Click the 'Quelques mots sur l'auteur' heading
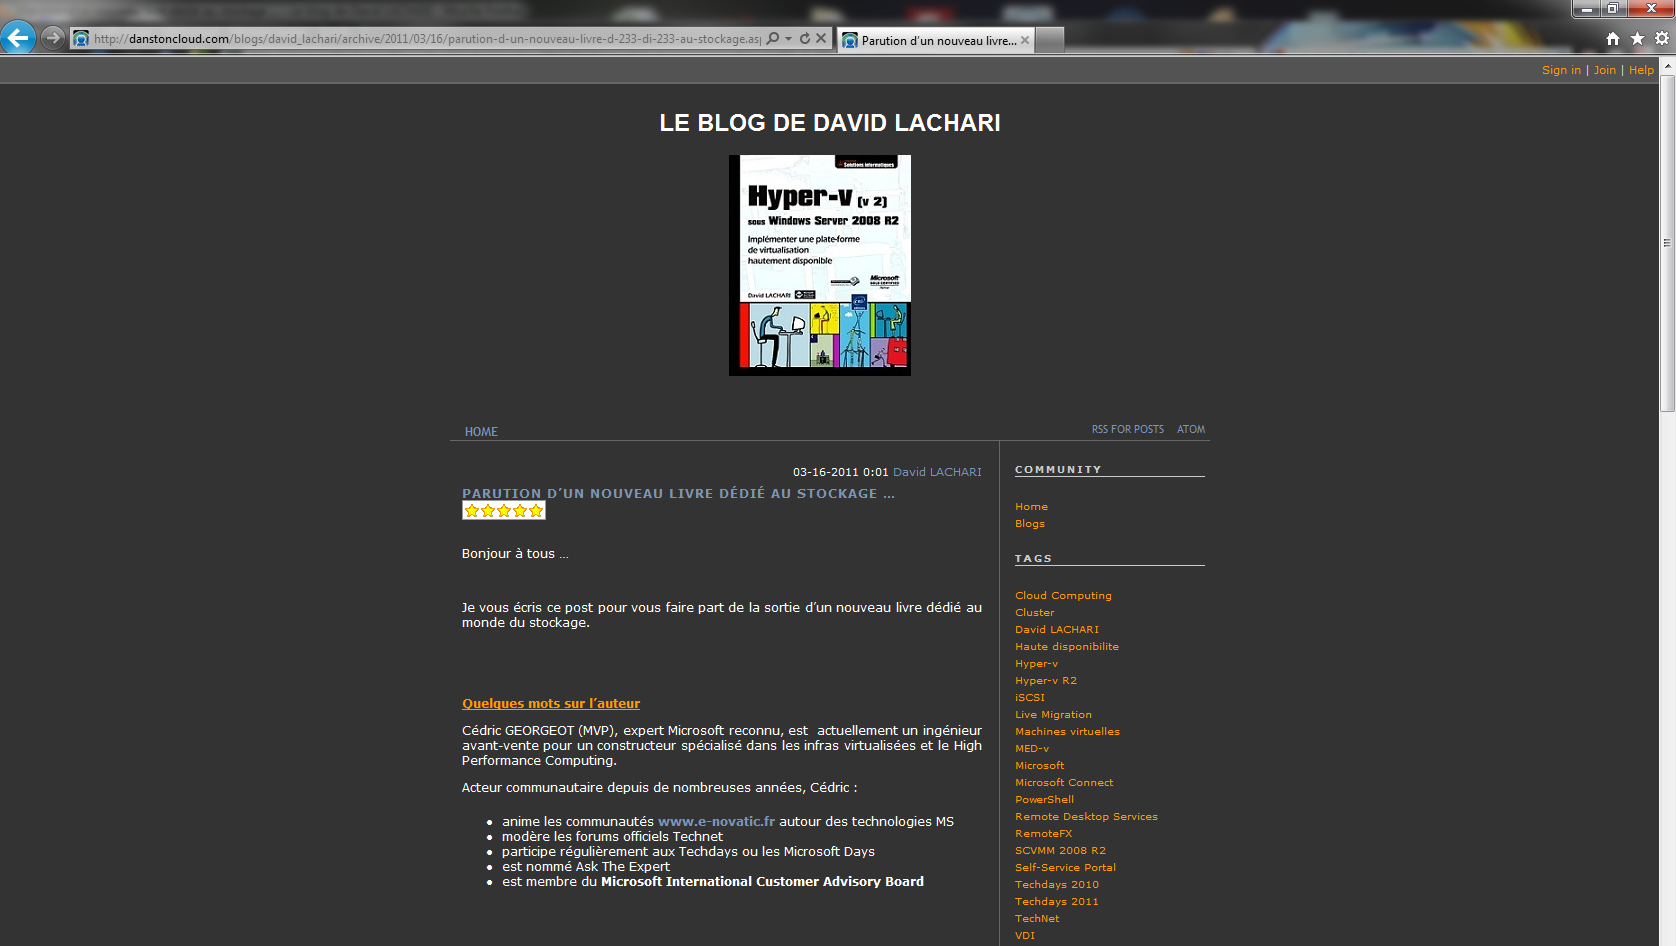1676x946 pixels. [x=551, y=703]
